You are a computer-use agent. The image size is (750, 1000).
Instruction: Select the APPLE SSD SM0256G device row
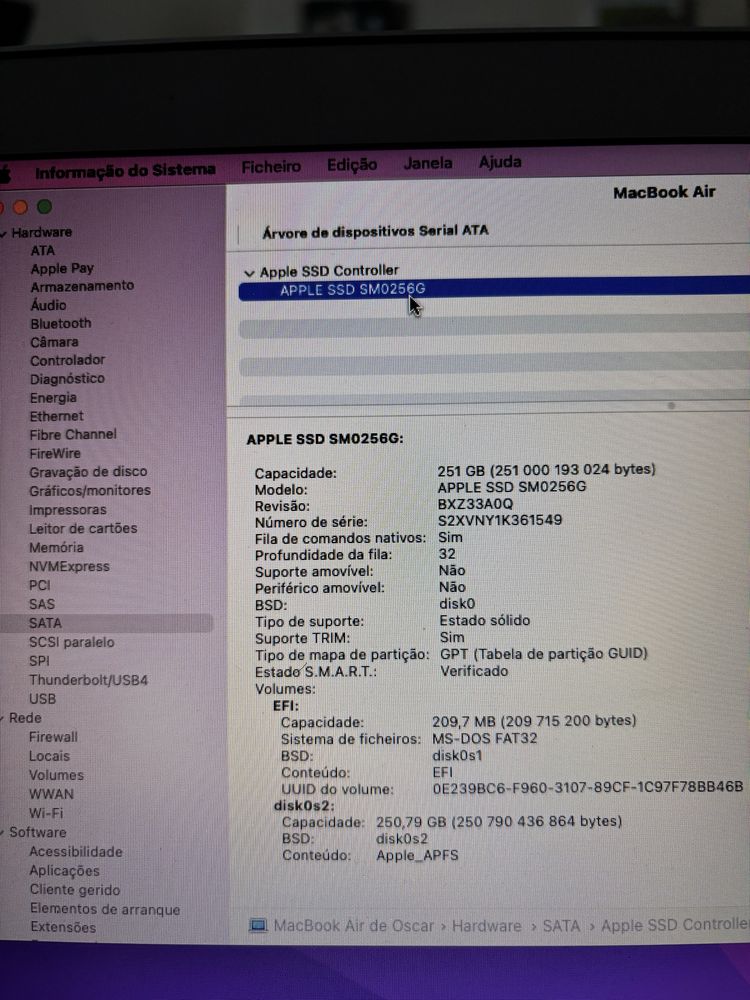coord(494,289)
